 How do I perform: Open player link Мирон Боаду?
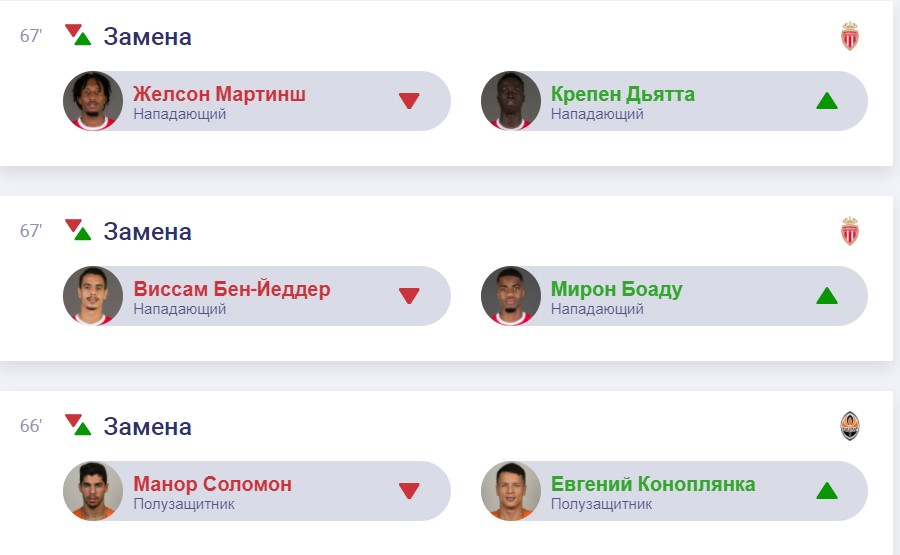(x=616, y=290)
